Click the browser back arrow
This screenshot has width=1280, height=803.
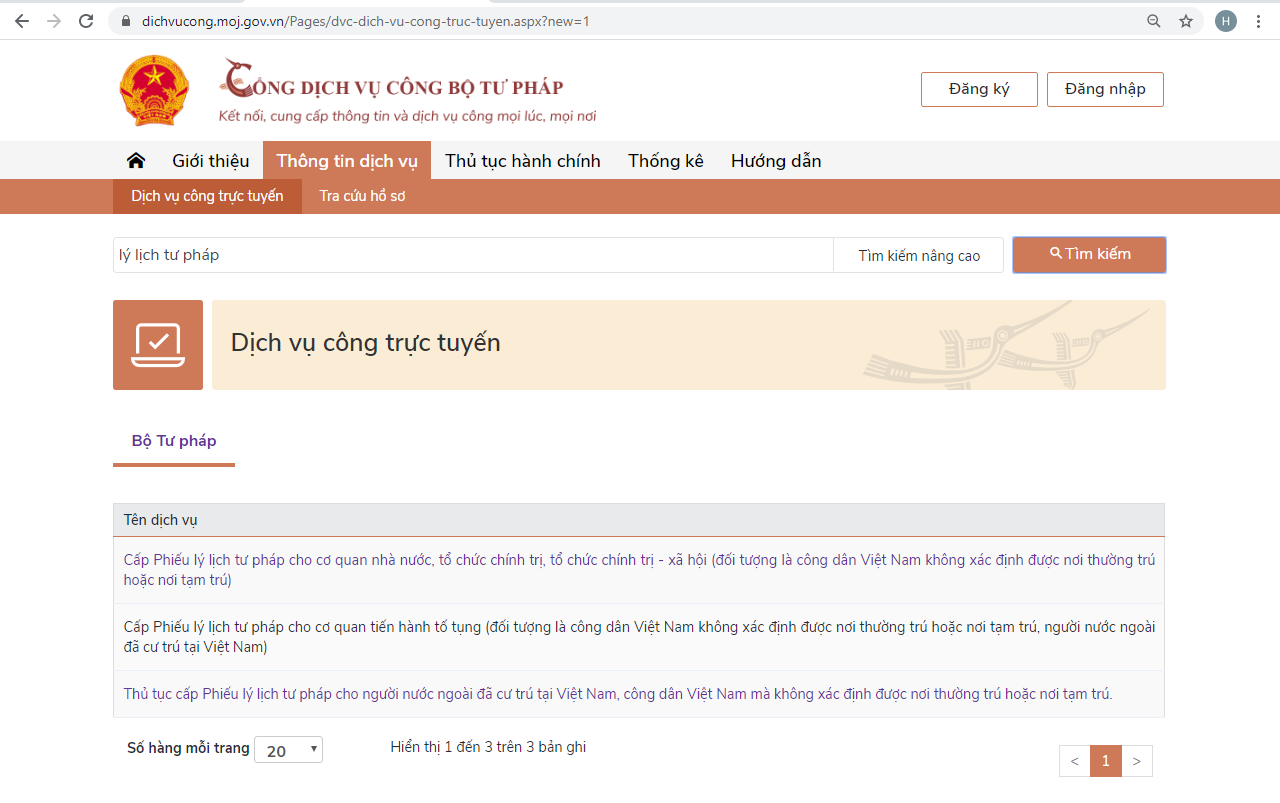coord(22,21)
